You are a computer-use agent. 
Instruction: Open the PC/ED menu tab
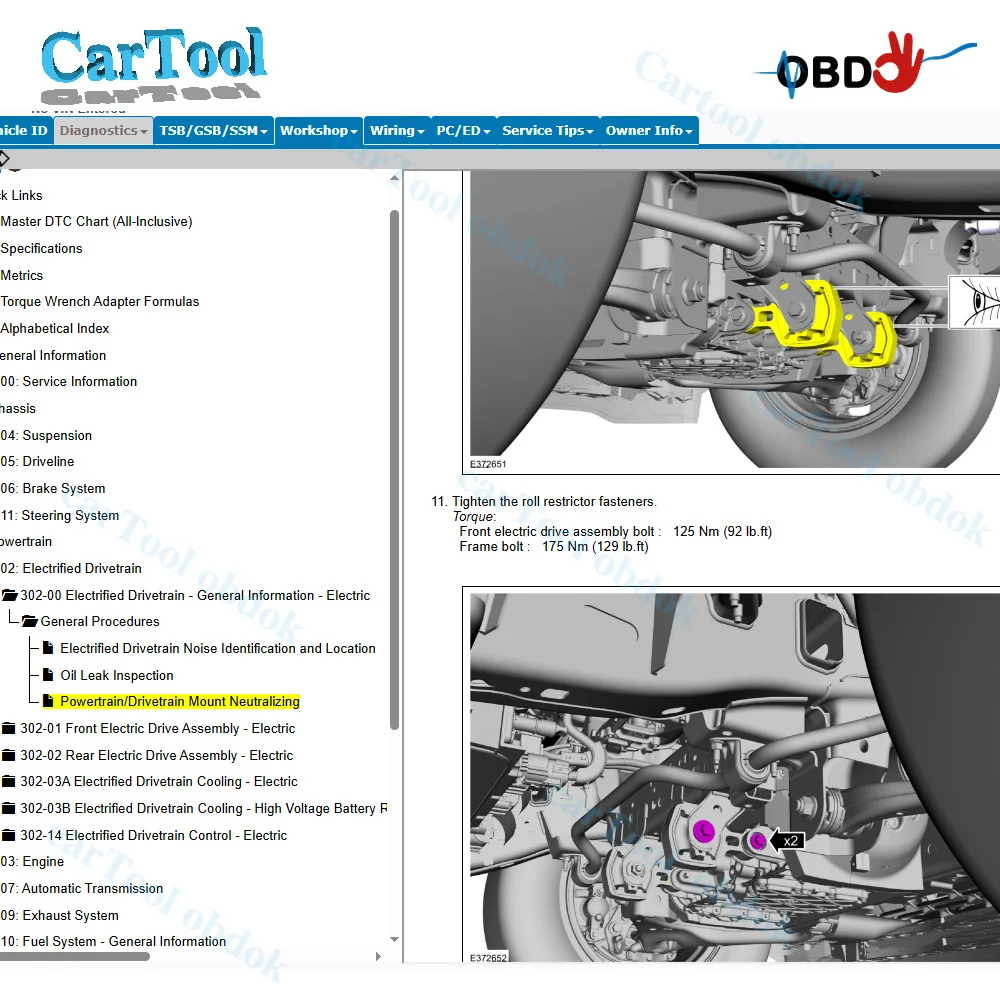click(464, 131)
